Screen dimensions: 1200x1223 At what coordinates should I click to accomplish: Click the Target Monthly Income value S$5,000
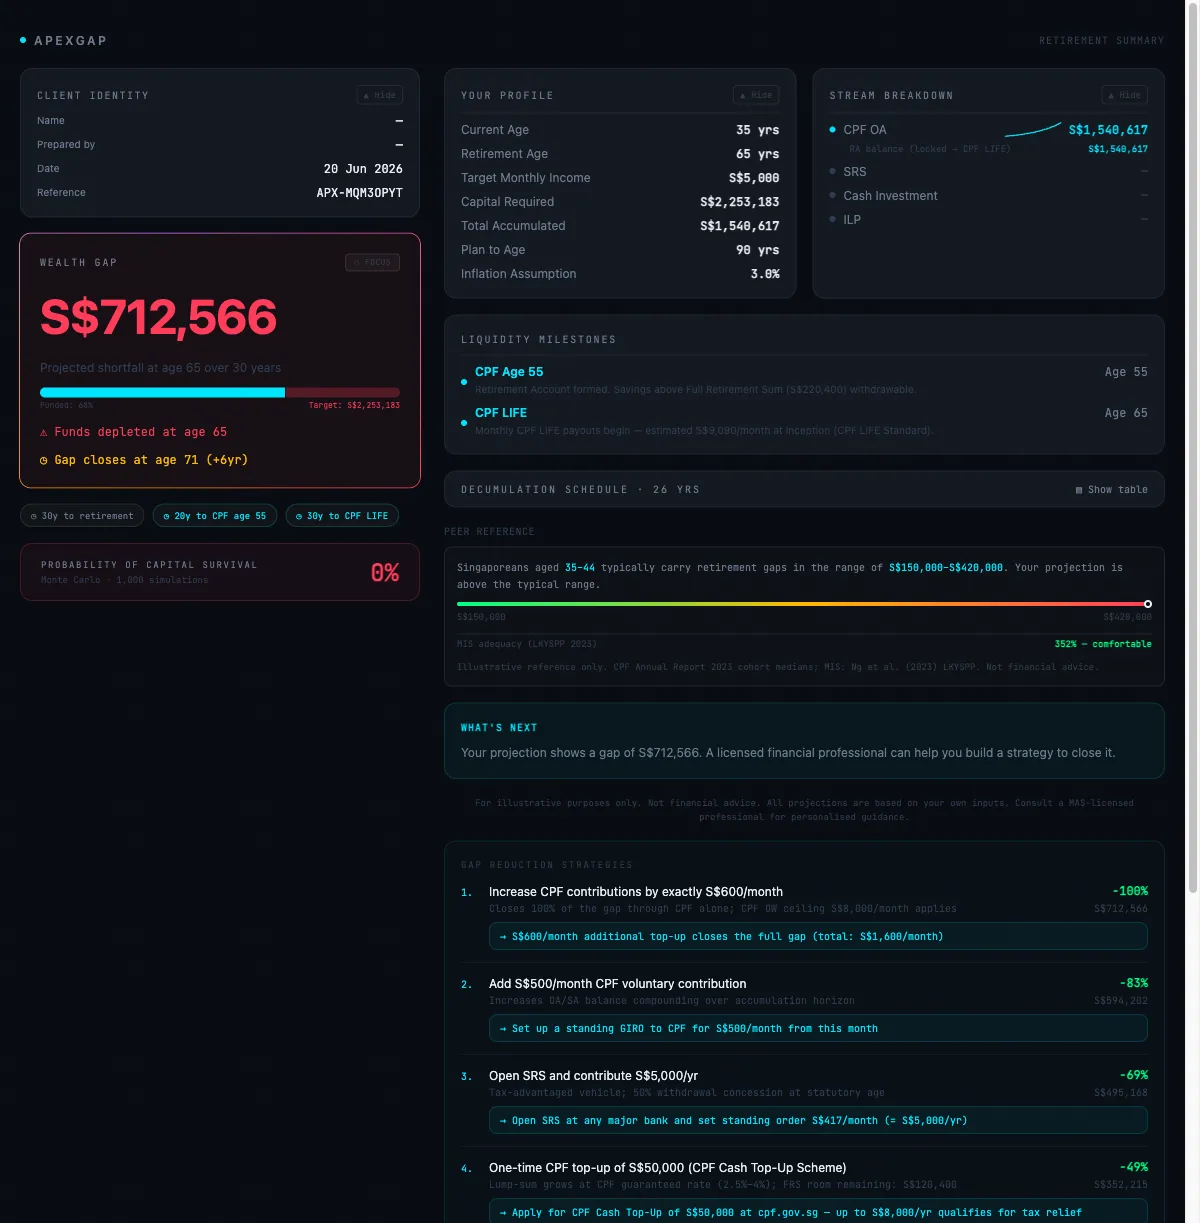click(x=754, y=178)
